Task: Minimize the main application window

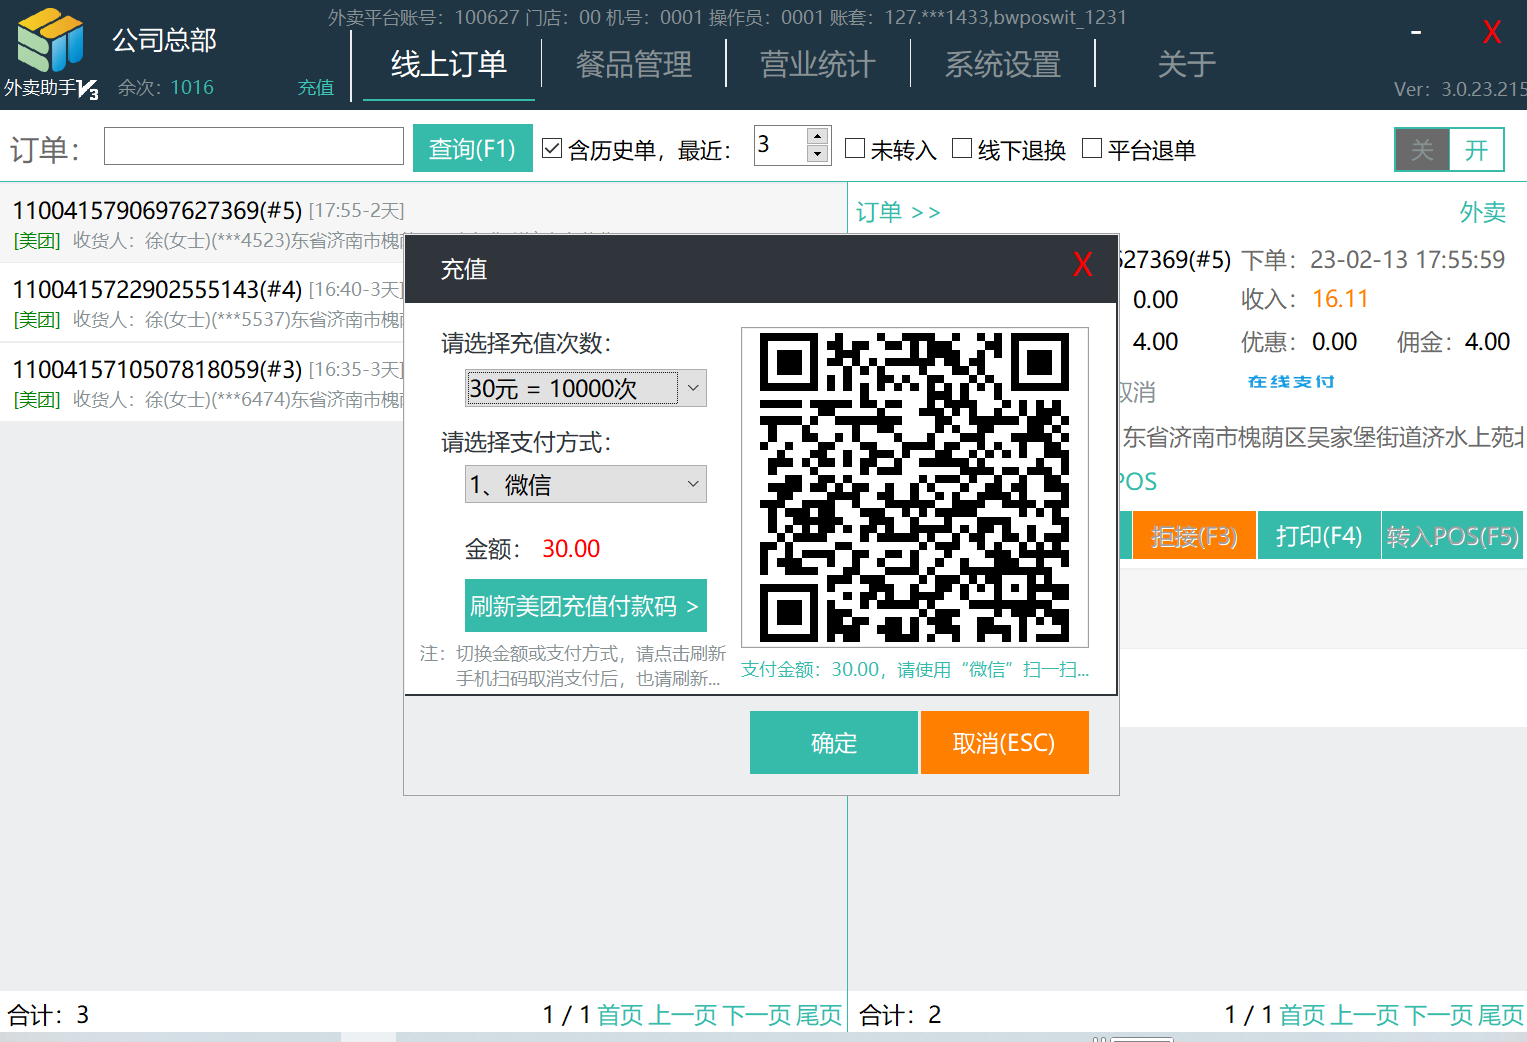Action: pos(1416,32)
